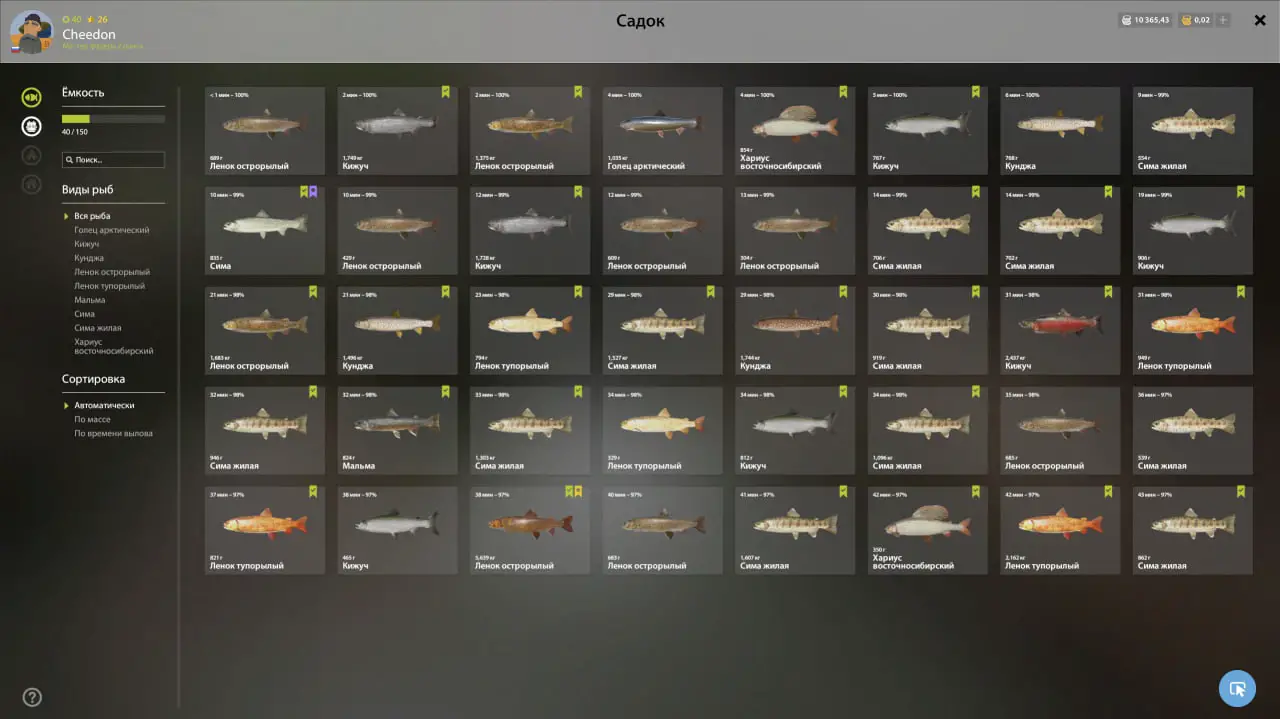1280x719 pixels.
Task: Click the help question mark icon
Action: tap(32, 697)
